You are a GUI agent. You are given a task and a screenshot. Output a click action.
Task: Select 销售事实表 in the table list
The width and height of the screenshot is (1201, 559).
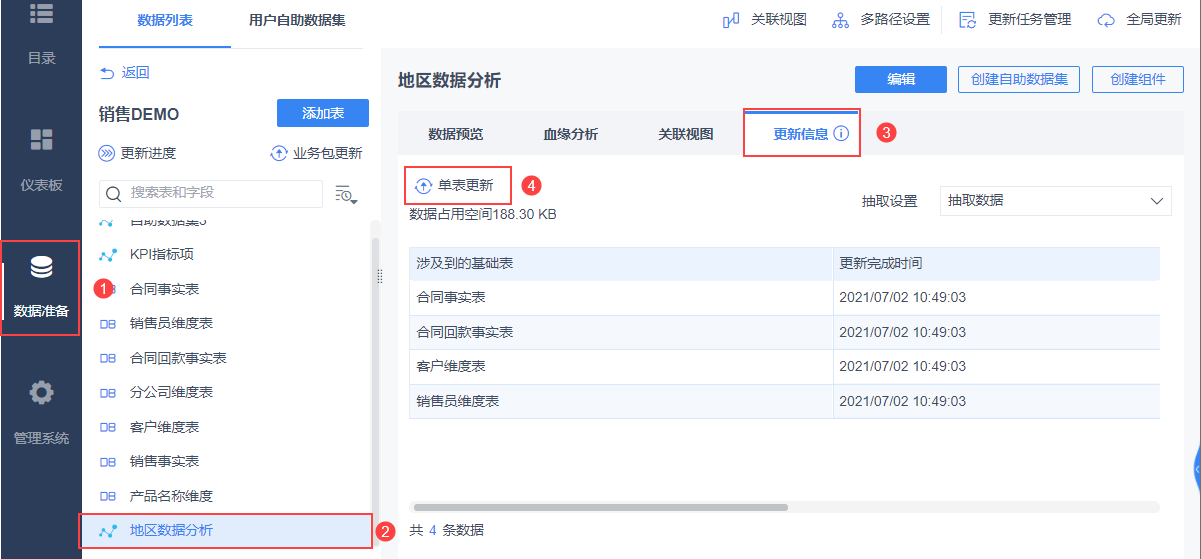(x=164, y=461)
